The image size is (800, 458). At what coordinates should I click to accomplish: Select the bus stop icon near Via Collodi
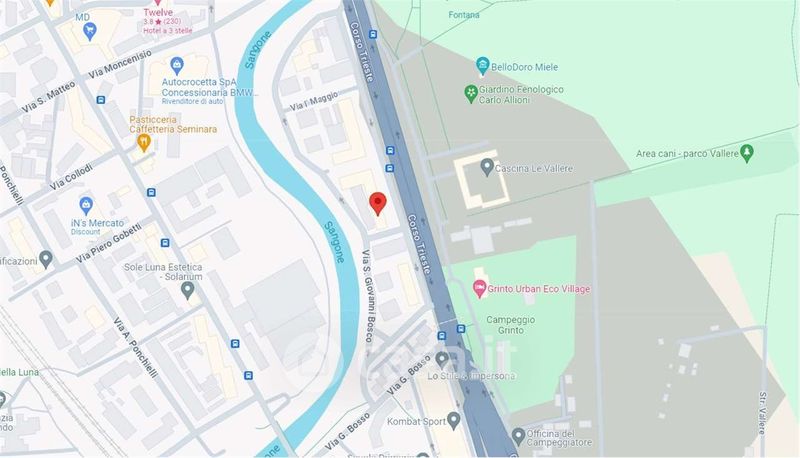coord(151,192)
